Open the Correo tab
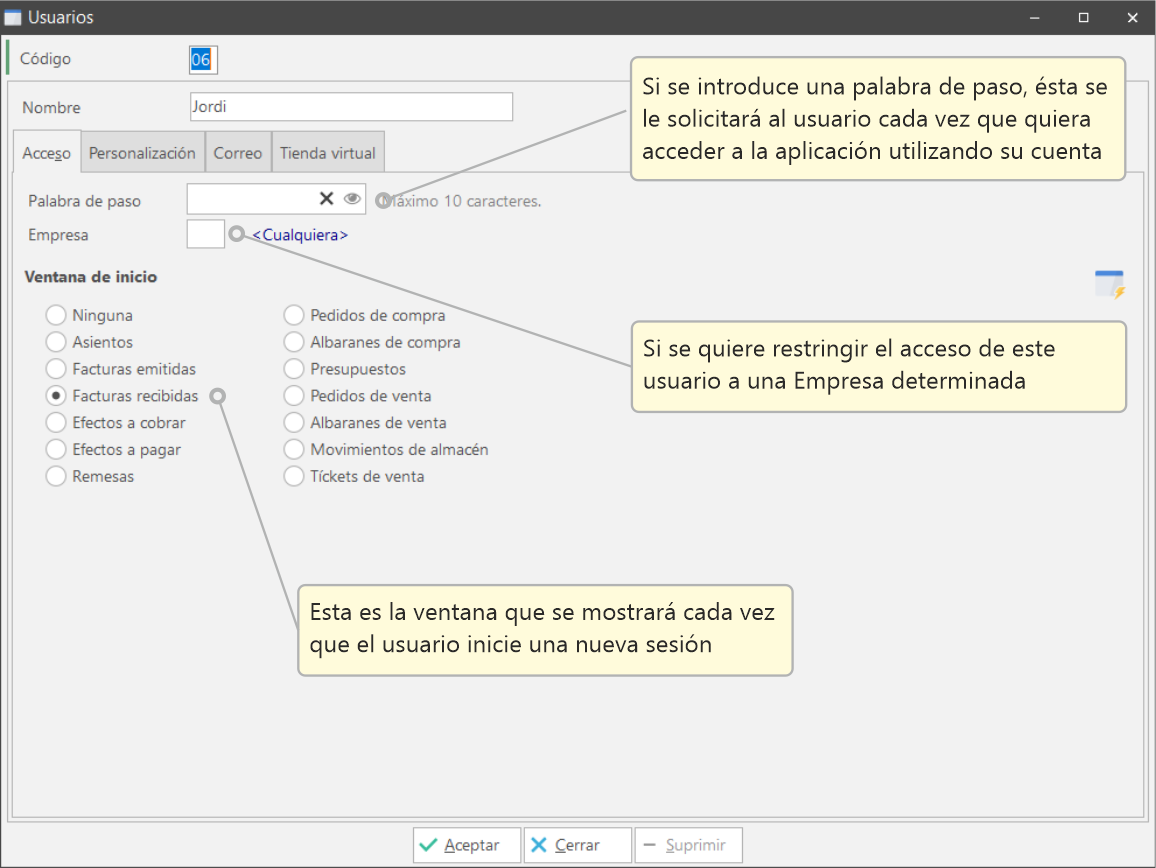The image size is (1156, 868). [238, 153]
